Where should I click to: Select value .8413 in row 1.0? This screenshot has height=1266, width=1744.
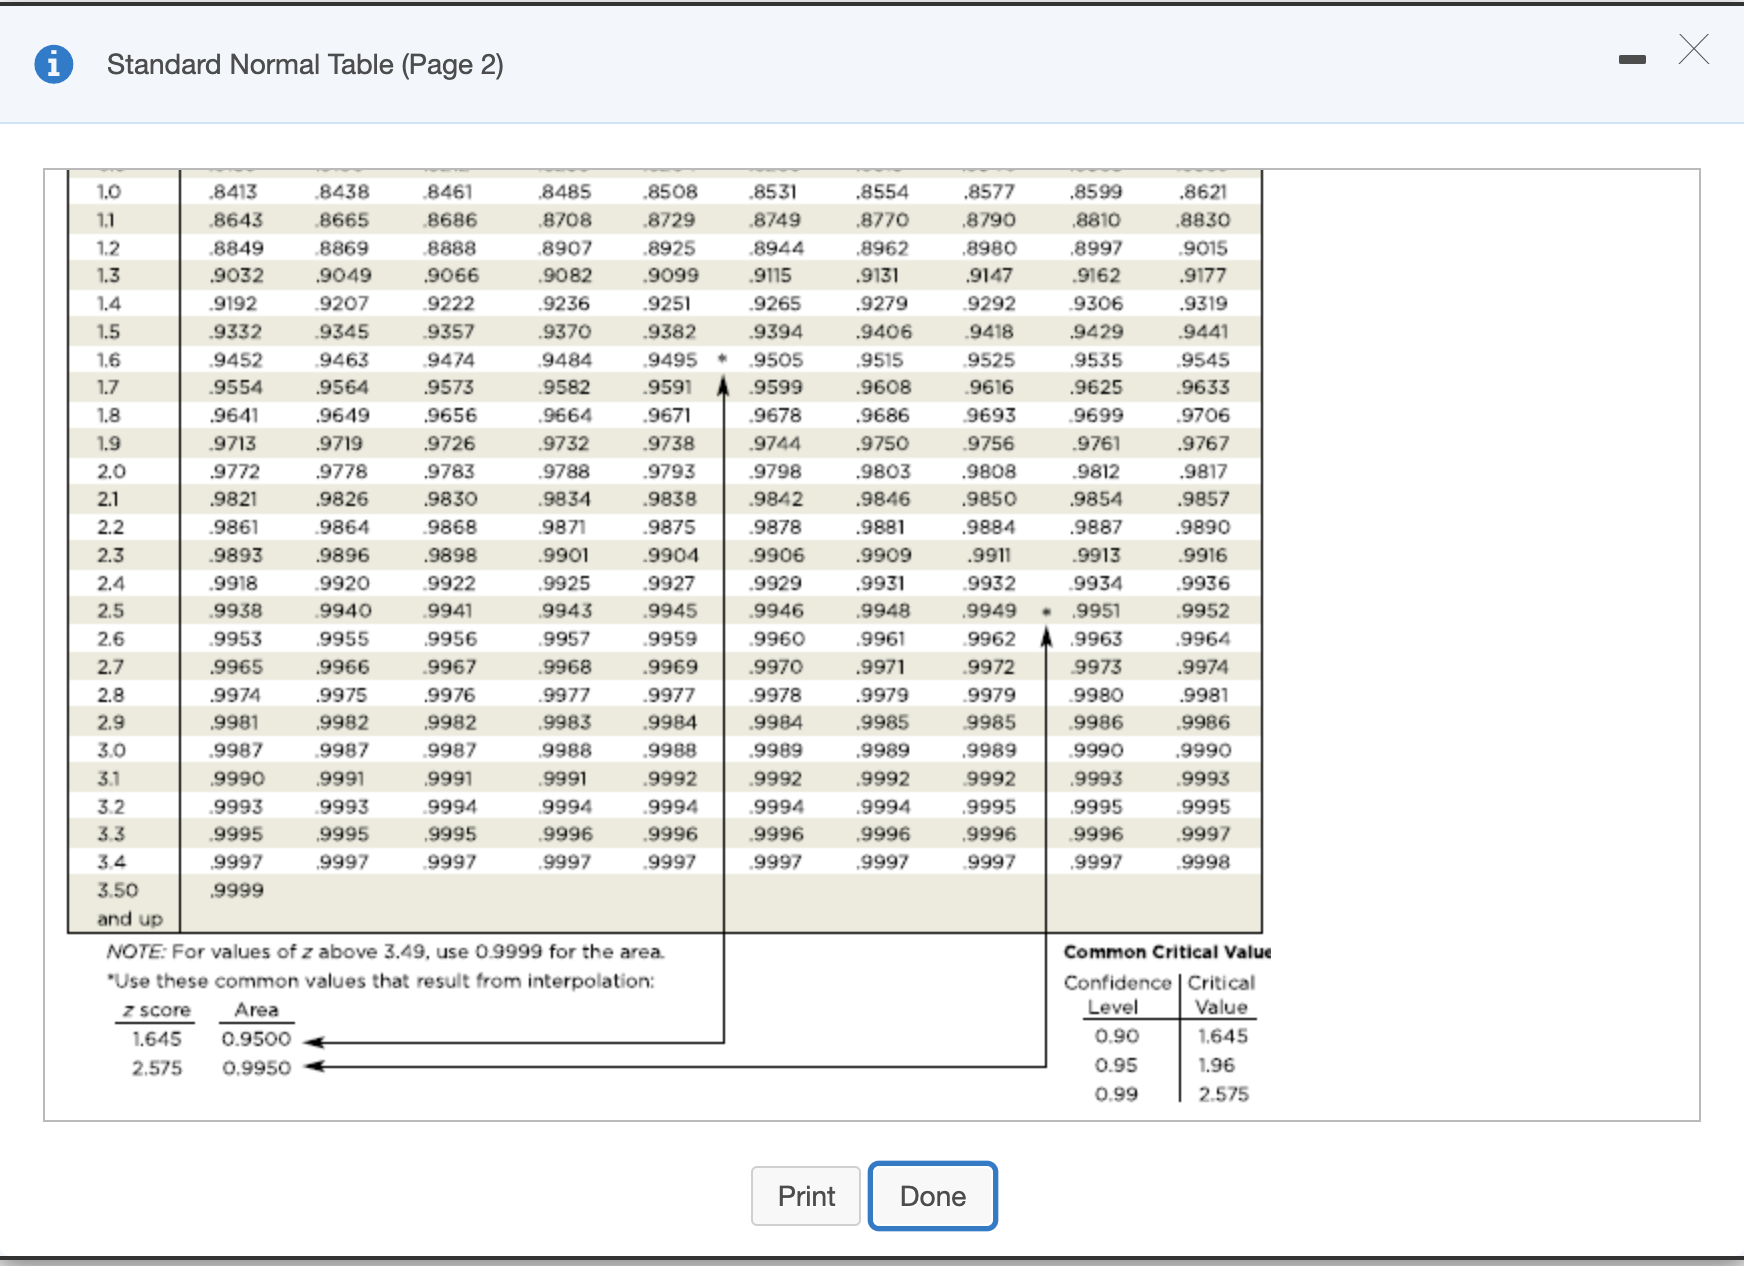click(234, 192)
